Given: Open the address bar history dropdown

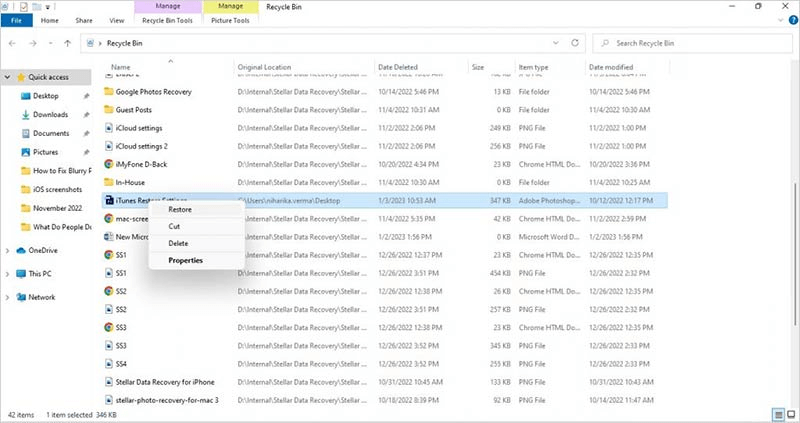Looking at the screenshot, I should click(556, 43).
